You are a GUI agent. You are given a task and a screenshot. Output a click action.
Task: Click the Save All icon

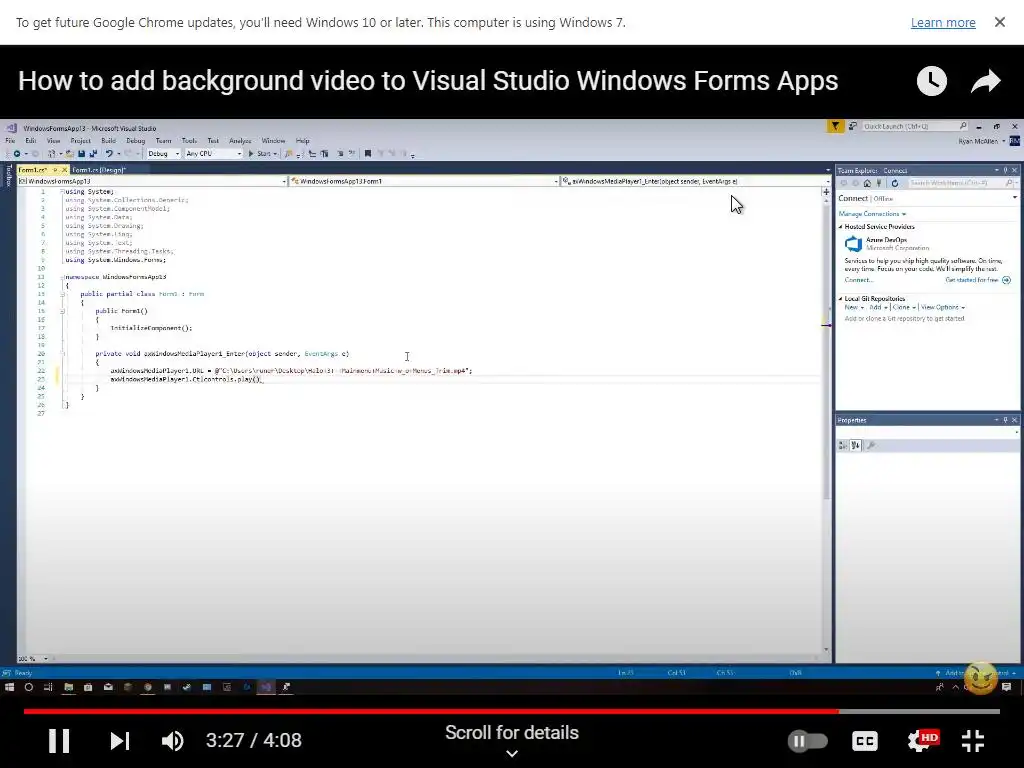(93, 153)
